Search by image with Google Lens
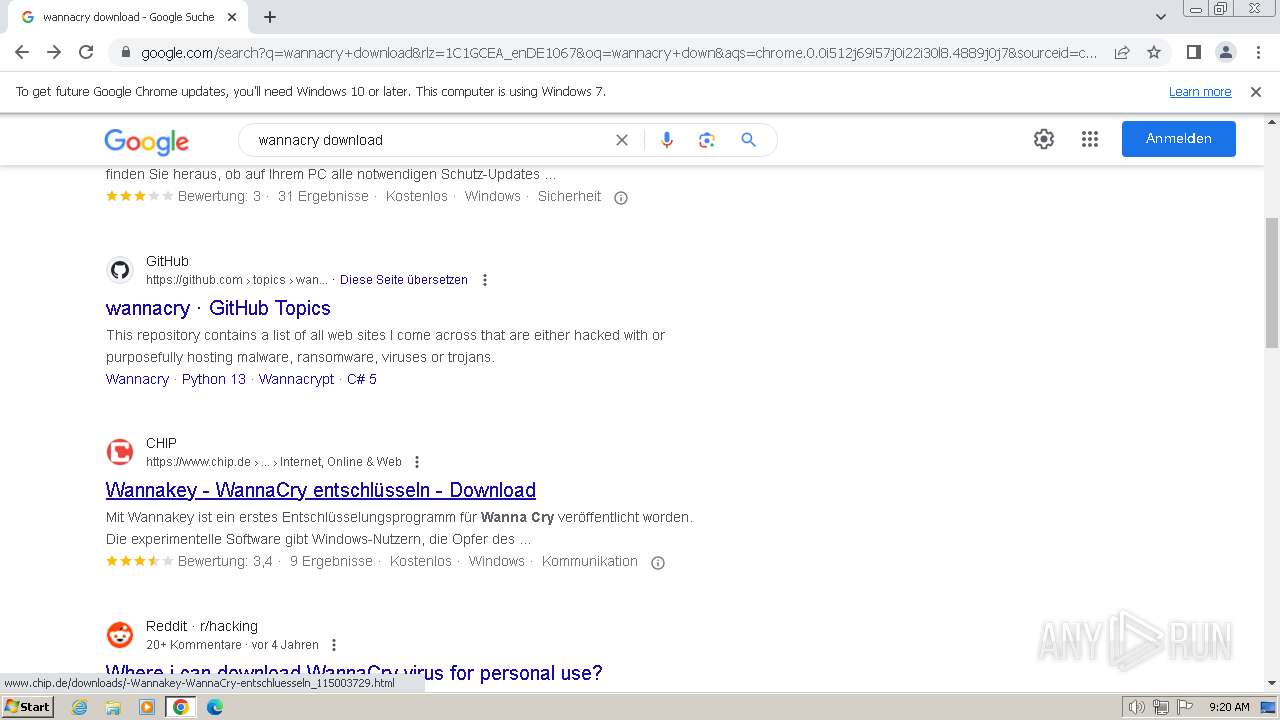 [x=707, y=140]
